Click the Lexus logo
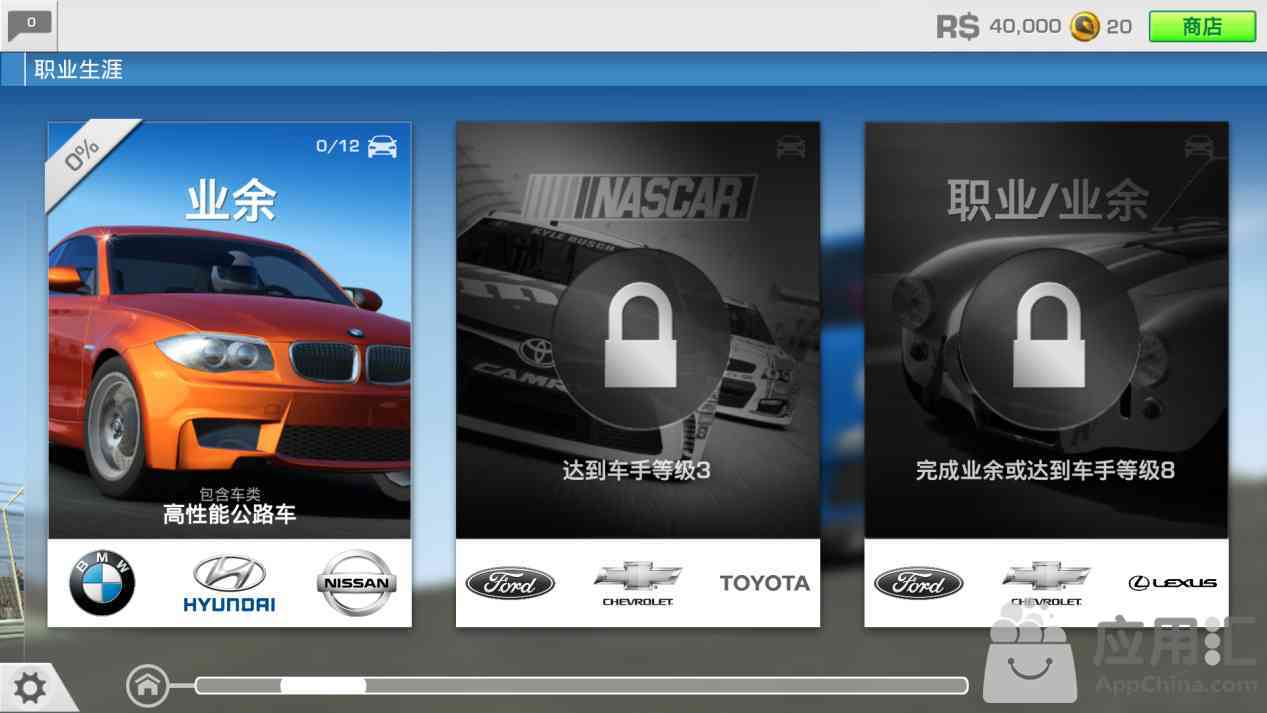The width and height of the screenshot is (1267, 713). [1173, 583]
